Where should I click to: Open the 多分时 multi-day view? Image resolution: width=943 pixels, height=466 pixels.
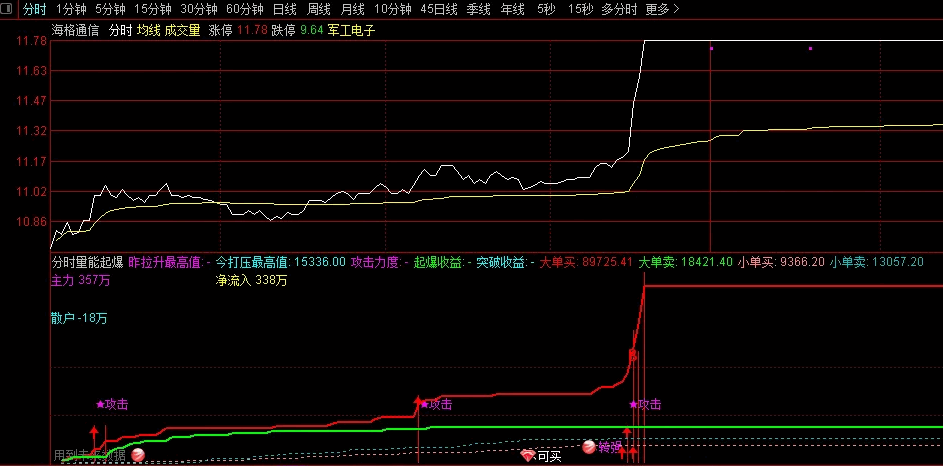(x=619, y=9)
